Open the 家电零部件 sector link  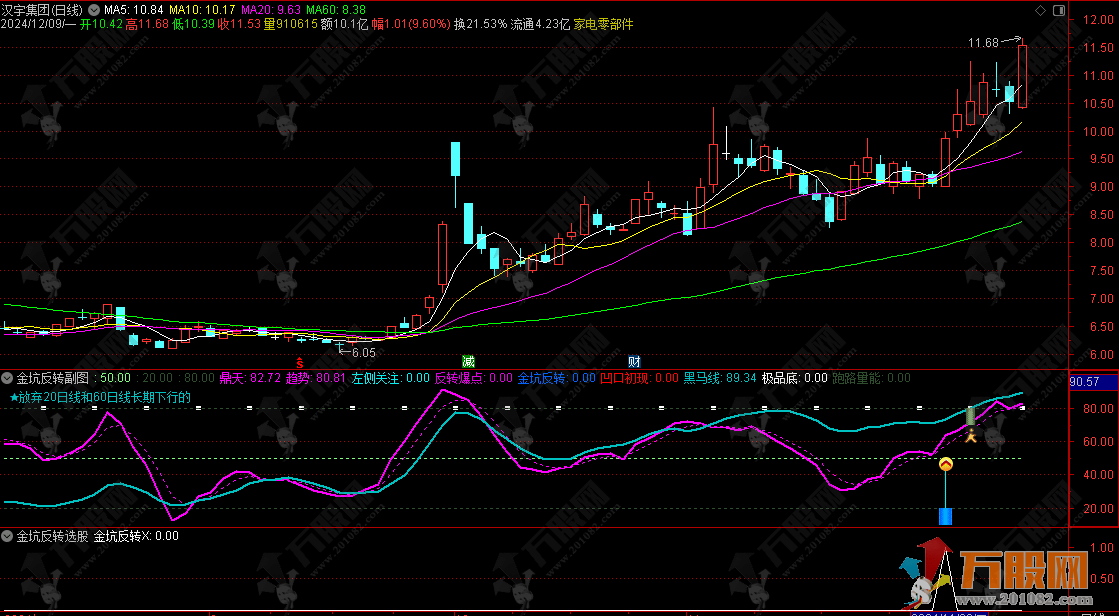click(604, 24)
